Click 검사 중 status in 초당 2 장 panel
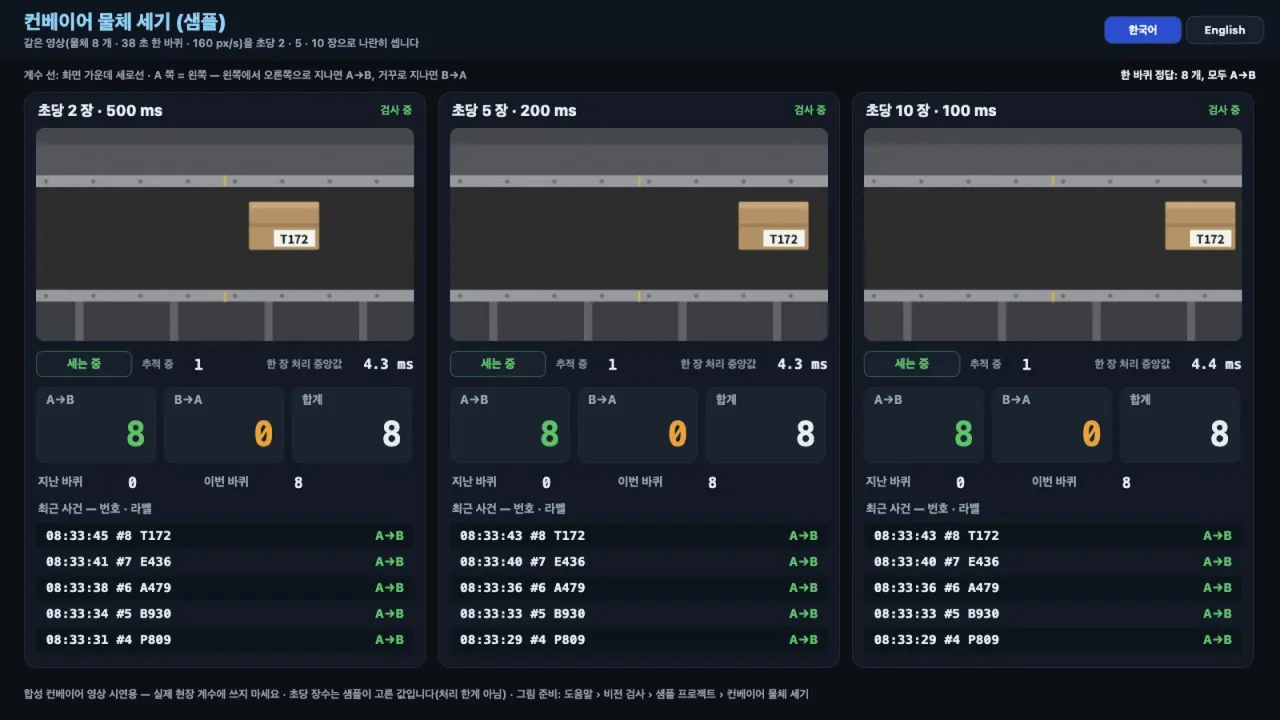This screenshot has width=1280, height=720. click(396, 110)
